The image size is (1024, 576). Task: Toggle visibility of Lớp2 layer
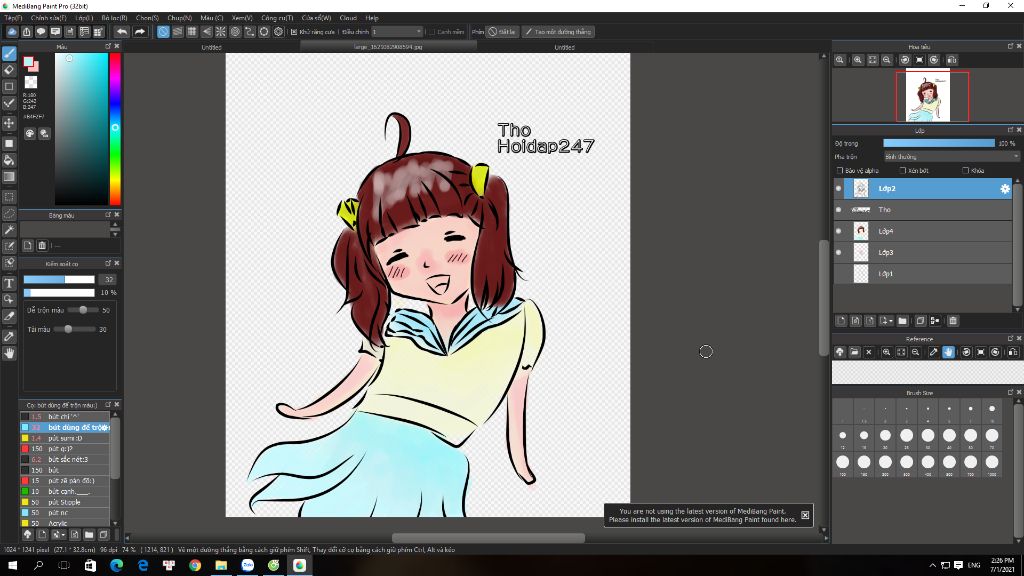point(839,189)
